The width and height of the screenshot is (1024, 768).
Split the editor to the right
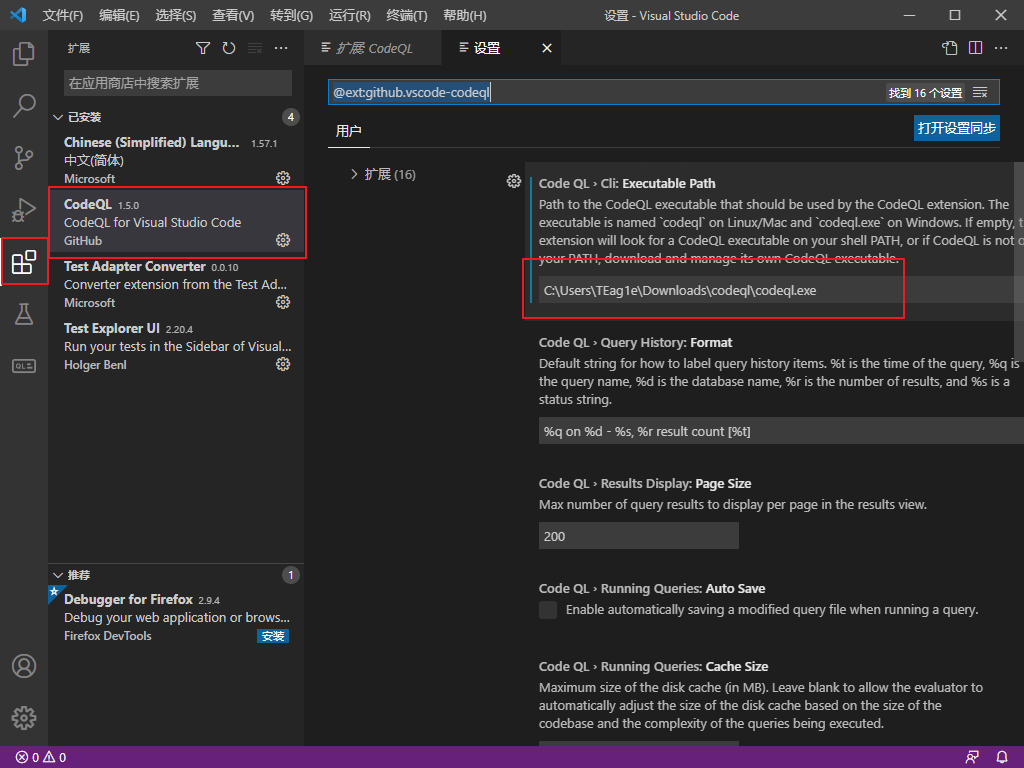pos(975,48)
